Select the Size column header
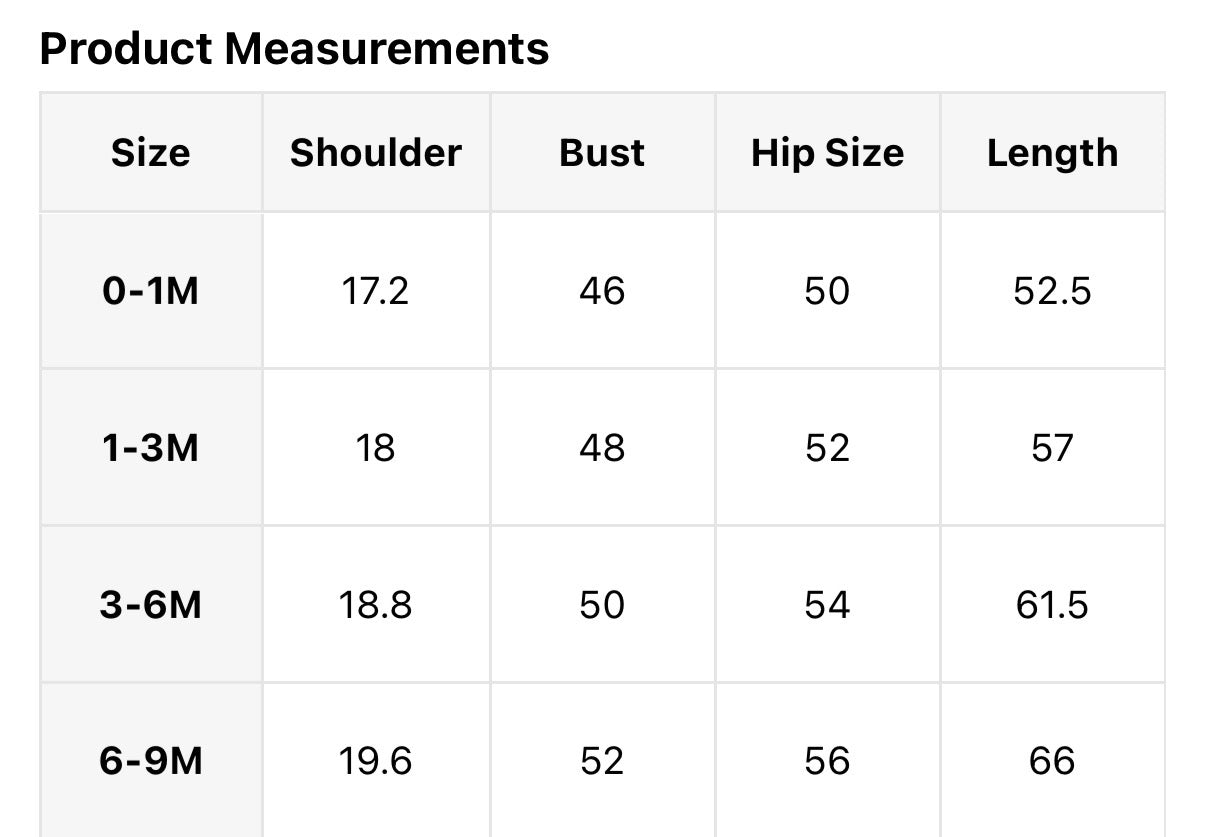1206x837 pixels. [x=150, y=153]
